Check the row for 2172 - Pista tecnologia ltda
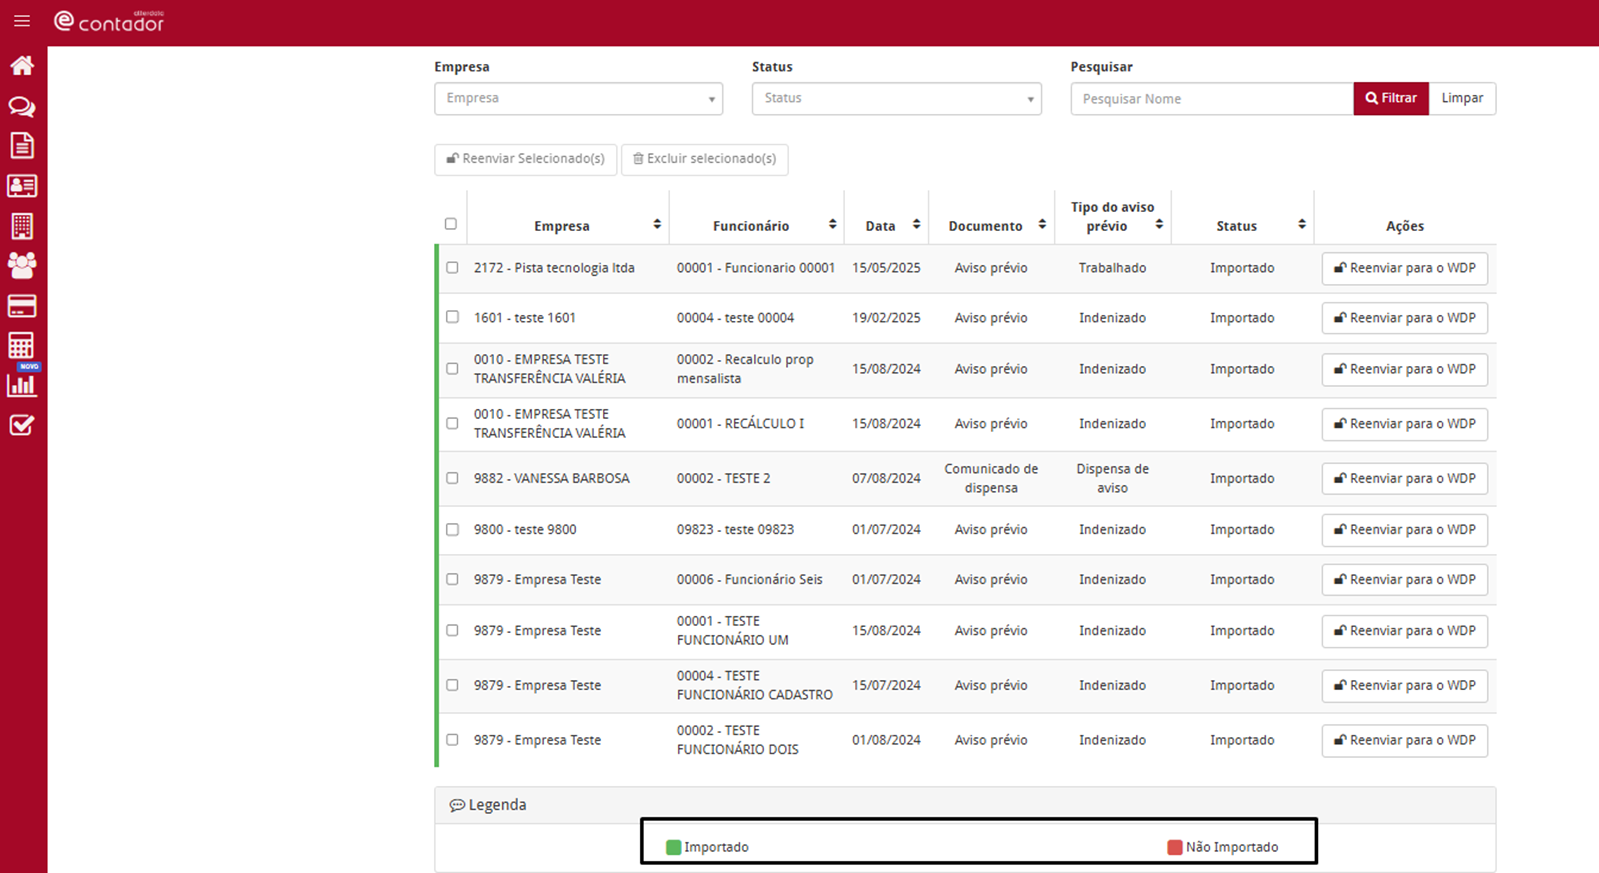The height and width of the screenshot is (873, 1599). coord(452,268)
